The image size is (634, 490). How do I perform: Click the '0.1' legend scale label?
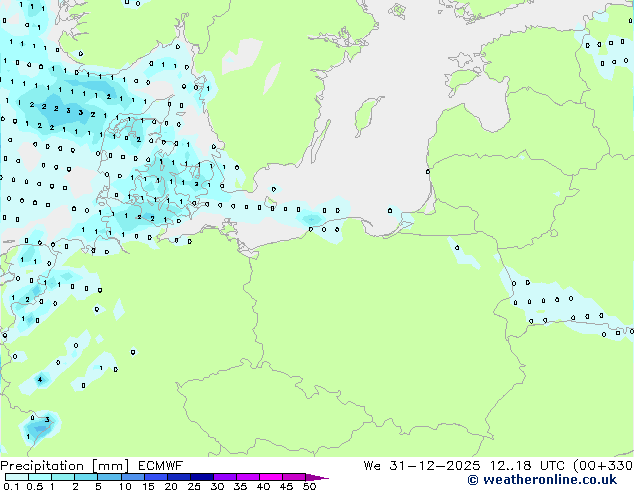tap(11, 486)
